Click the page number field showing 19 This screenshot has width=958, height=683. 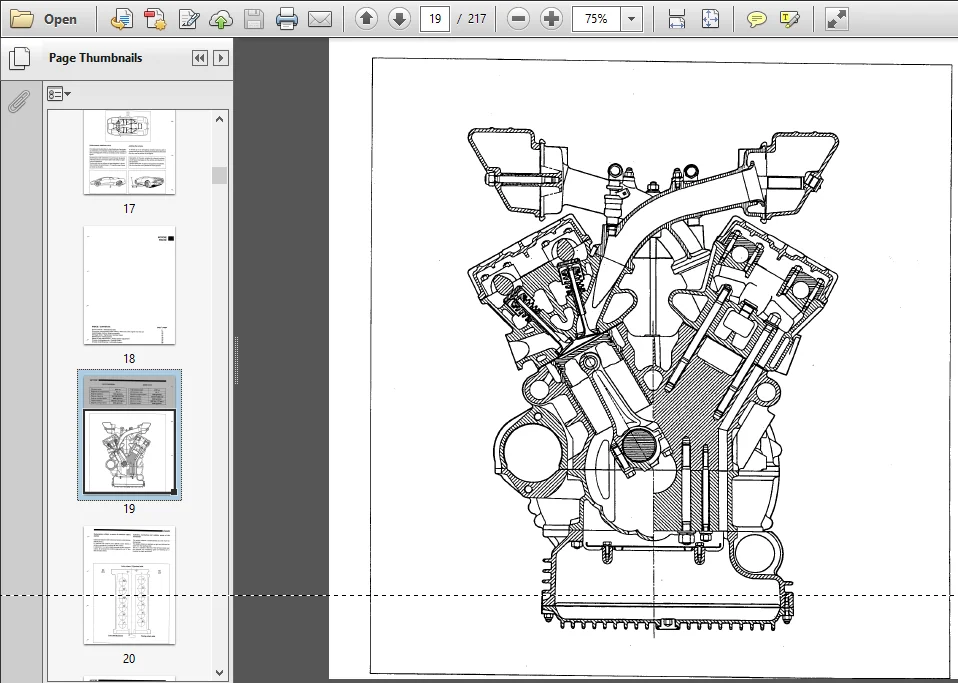(x=435, y=19)
